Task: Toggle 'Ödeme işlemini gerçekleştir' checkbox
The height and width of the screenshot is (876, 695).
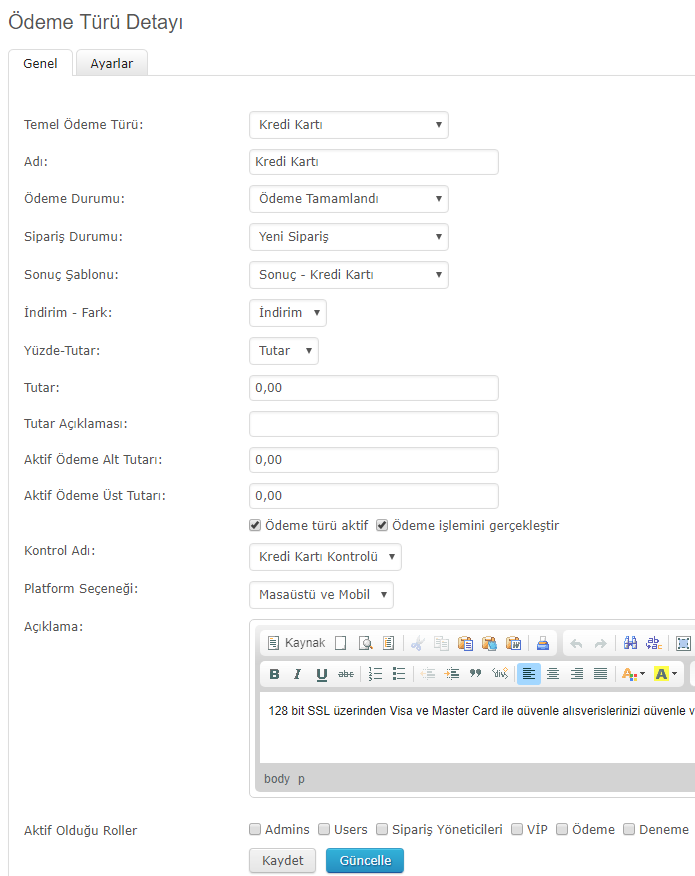Action: coord(382,525)
